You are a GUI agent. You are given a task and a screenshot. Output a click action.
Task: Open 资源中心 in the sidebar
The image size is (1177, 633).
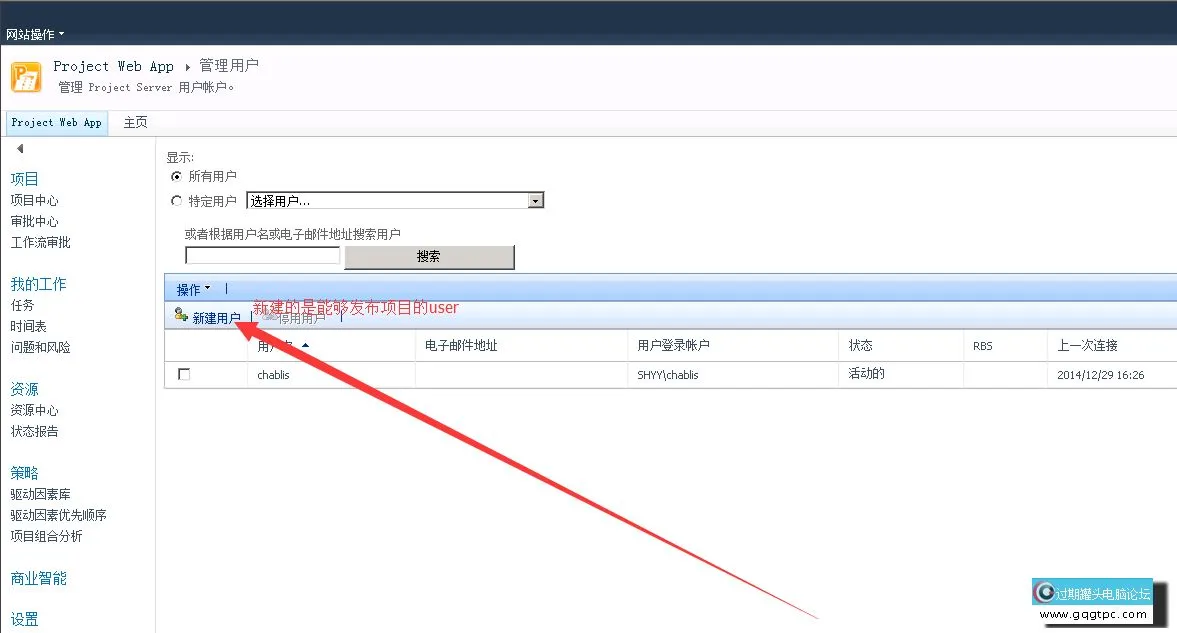[35, 410]
